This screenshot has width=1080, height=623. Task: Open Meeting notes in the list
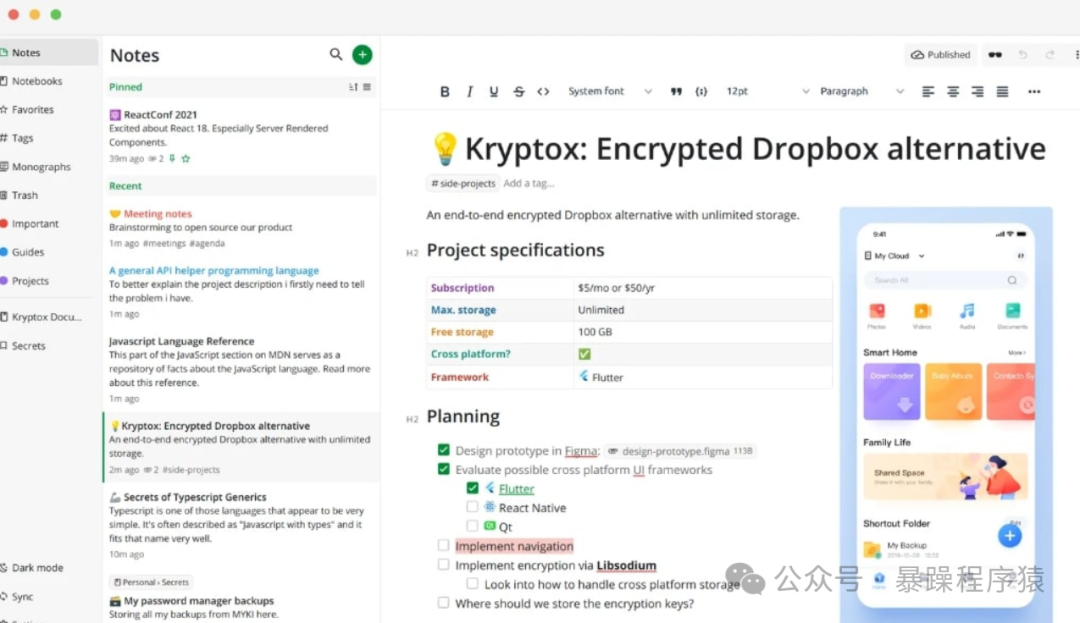click(240, 228)
